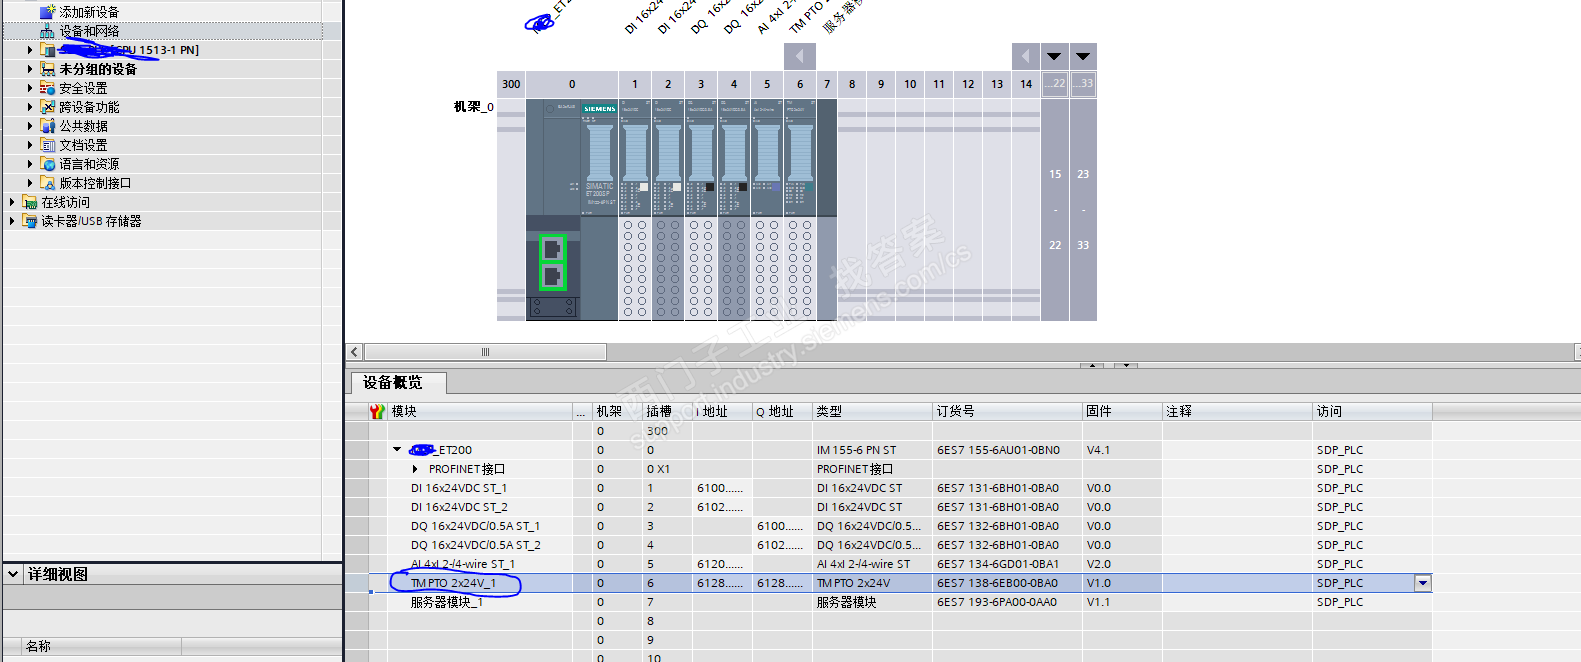Viewport: 1581px width, 662px height.
Task: Click the 语言和资源 icon
Action: 47,164
